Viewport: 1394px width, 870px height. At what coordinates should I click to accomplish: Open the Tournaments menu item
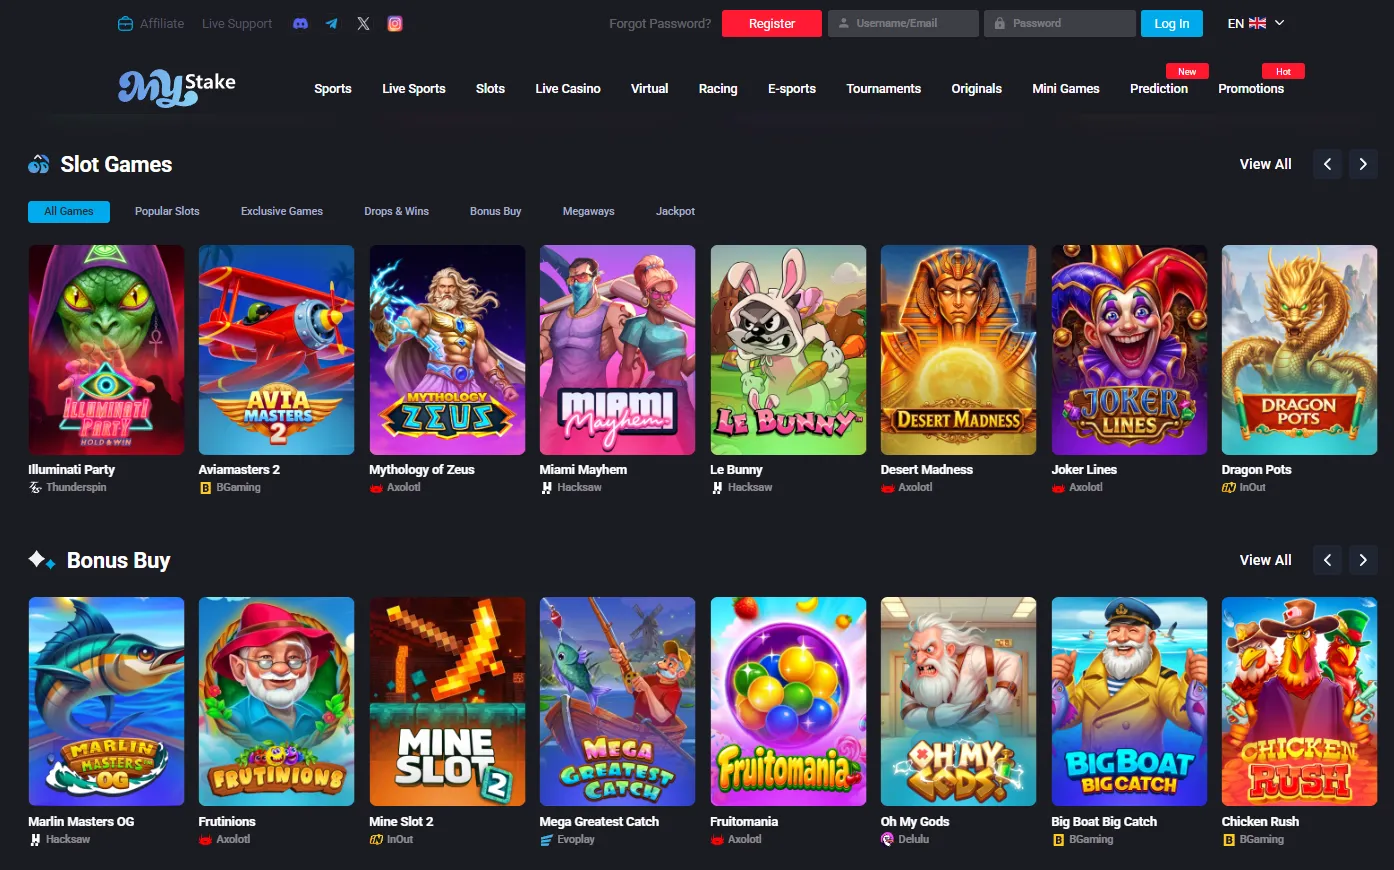coord(884,88)
